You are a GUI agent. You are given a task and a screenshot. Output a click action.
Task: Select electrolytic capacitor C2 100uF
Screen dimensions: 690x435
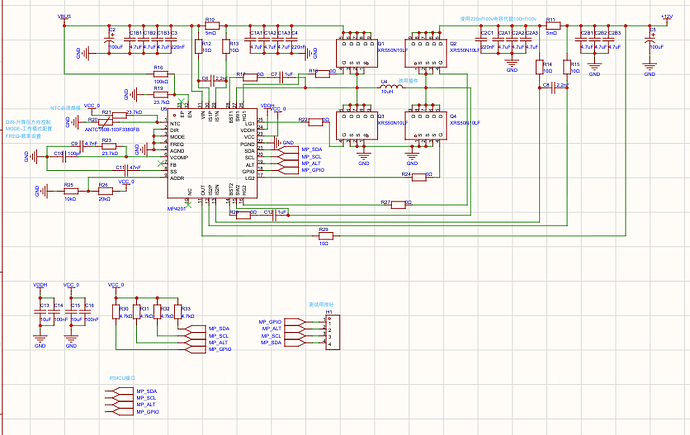pyautogui.click(x=109, y=40)
